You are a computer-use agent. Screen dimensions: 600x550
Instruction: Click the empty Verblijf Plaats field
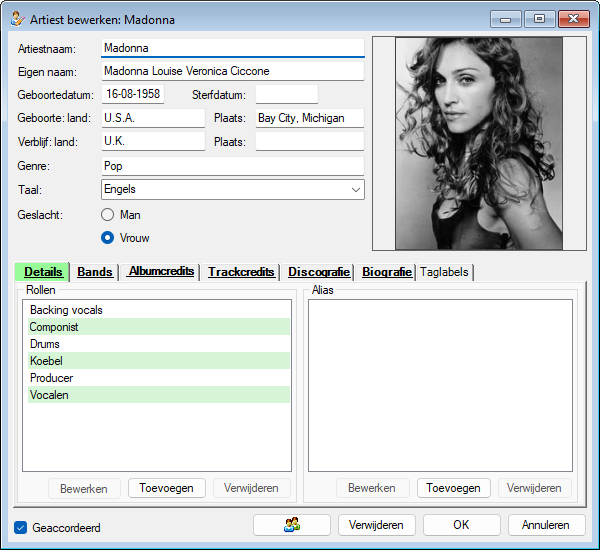tap(310, 141)
